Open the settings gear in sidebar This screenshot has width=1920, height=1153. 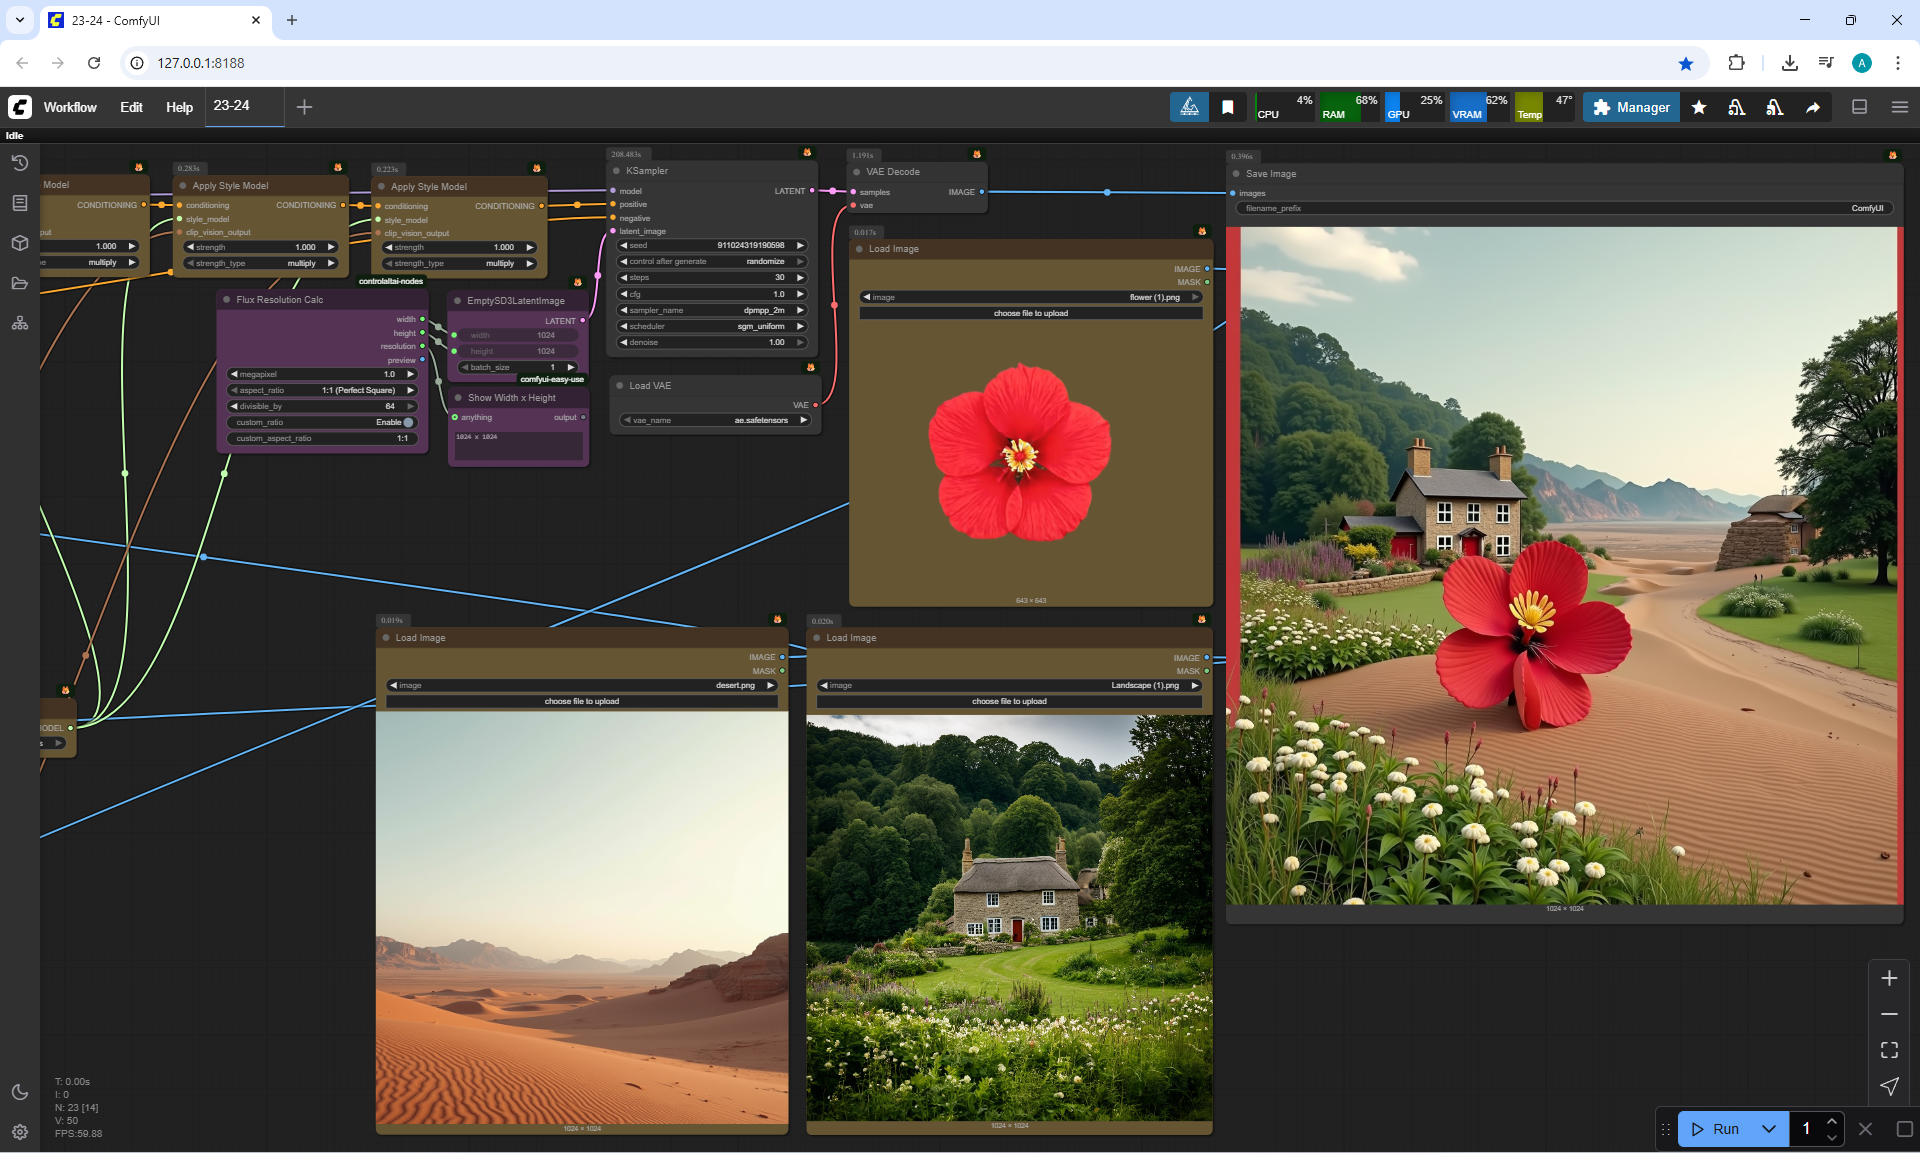20,1132
